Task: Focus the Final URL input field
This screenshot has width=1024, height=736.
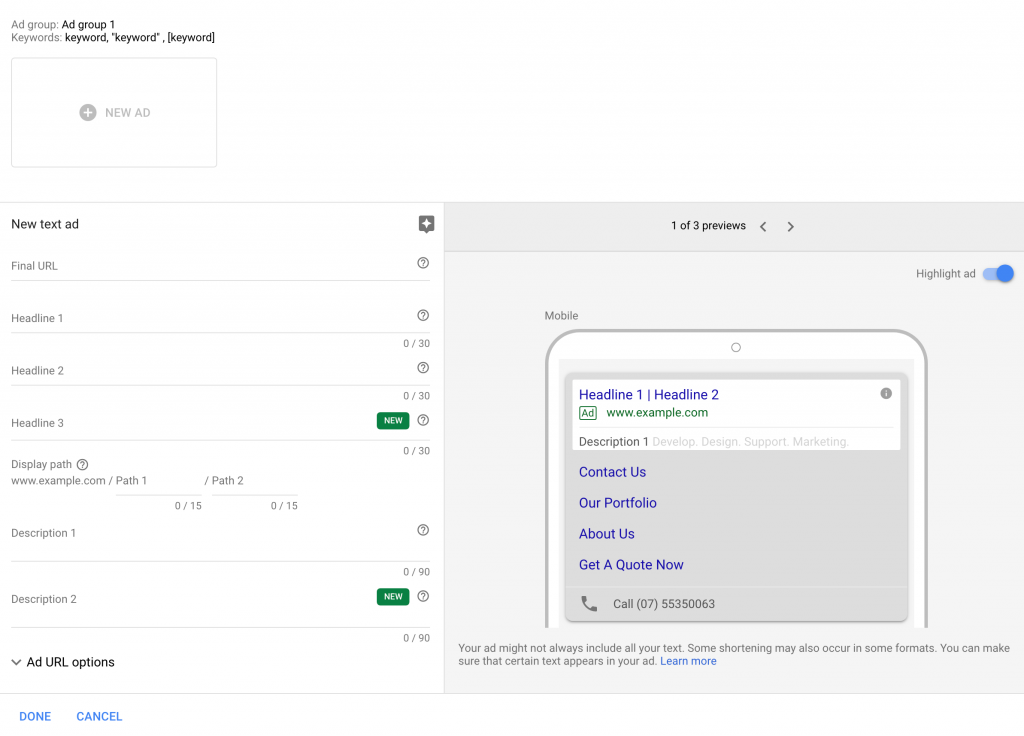Action: [220, 266]
